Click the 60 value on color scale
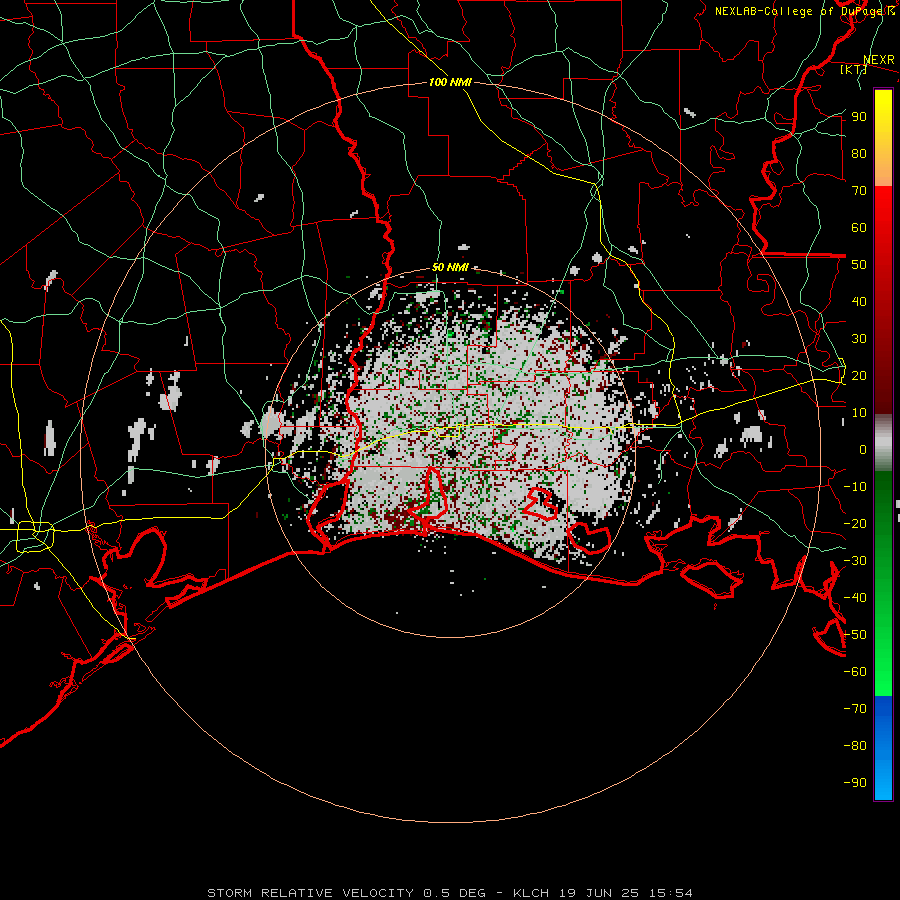The image size is (900, 900). (859, 228)
